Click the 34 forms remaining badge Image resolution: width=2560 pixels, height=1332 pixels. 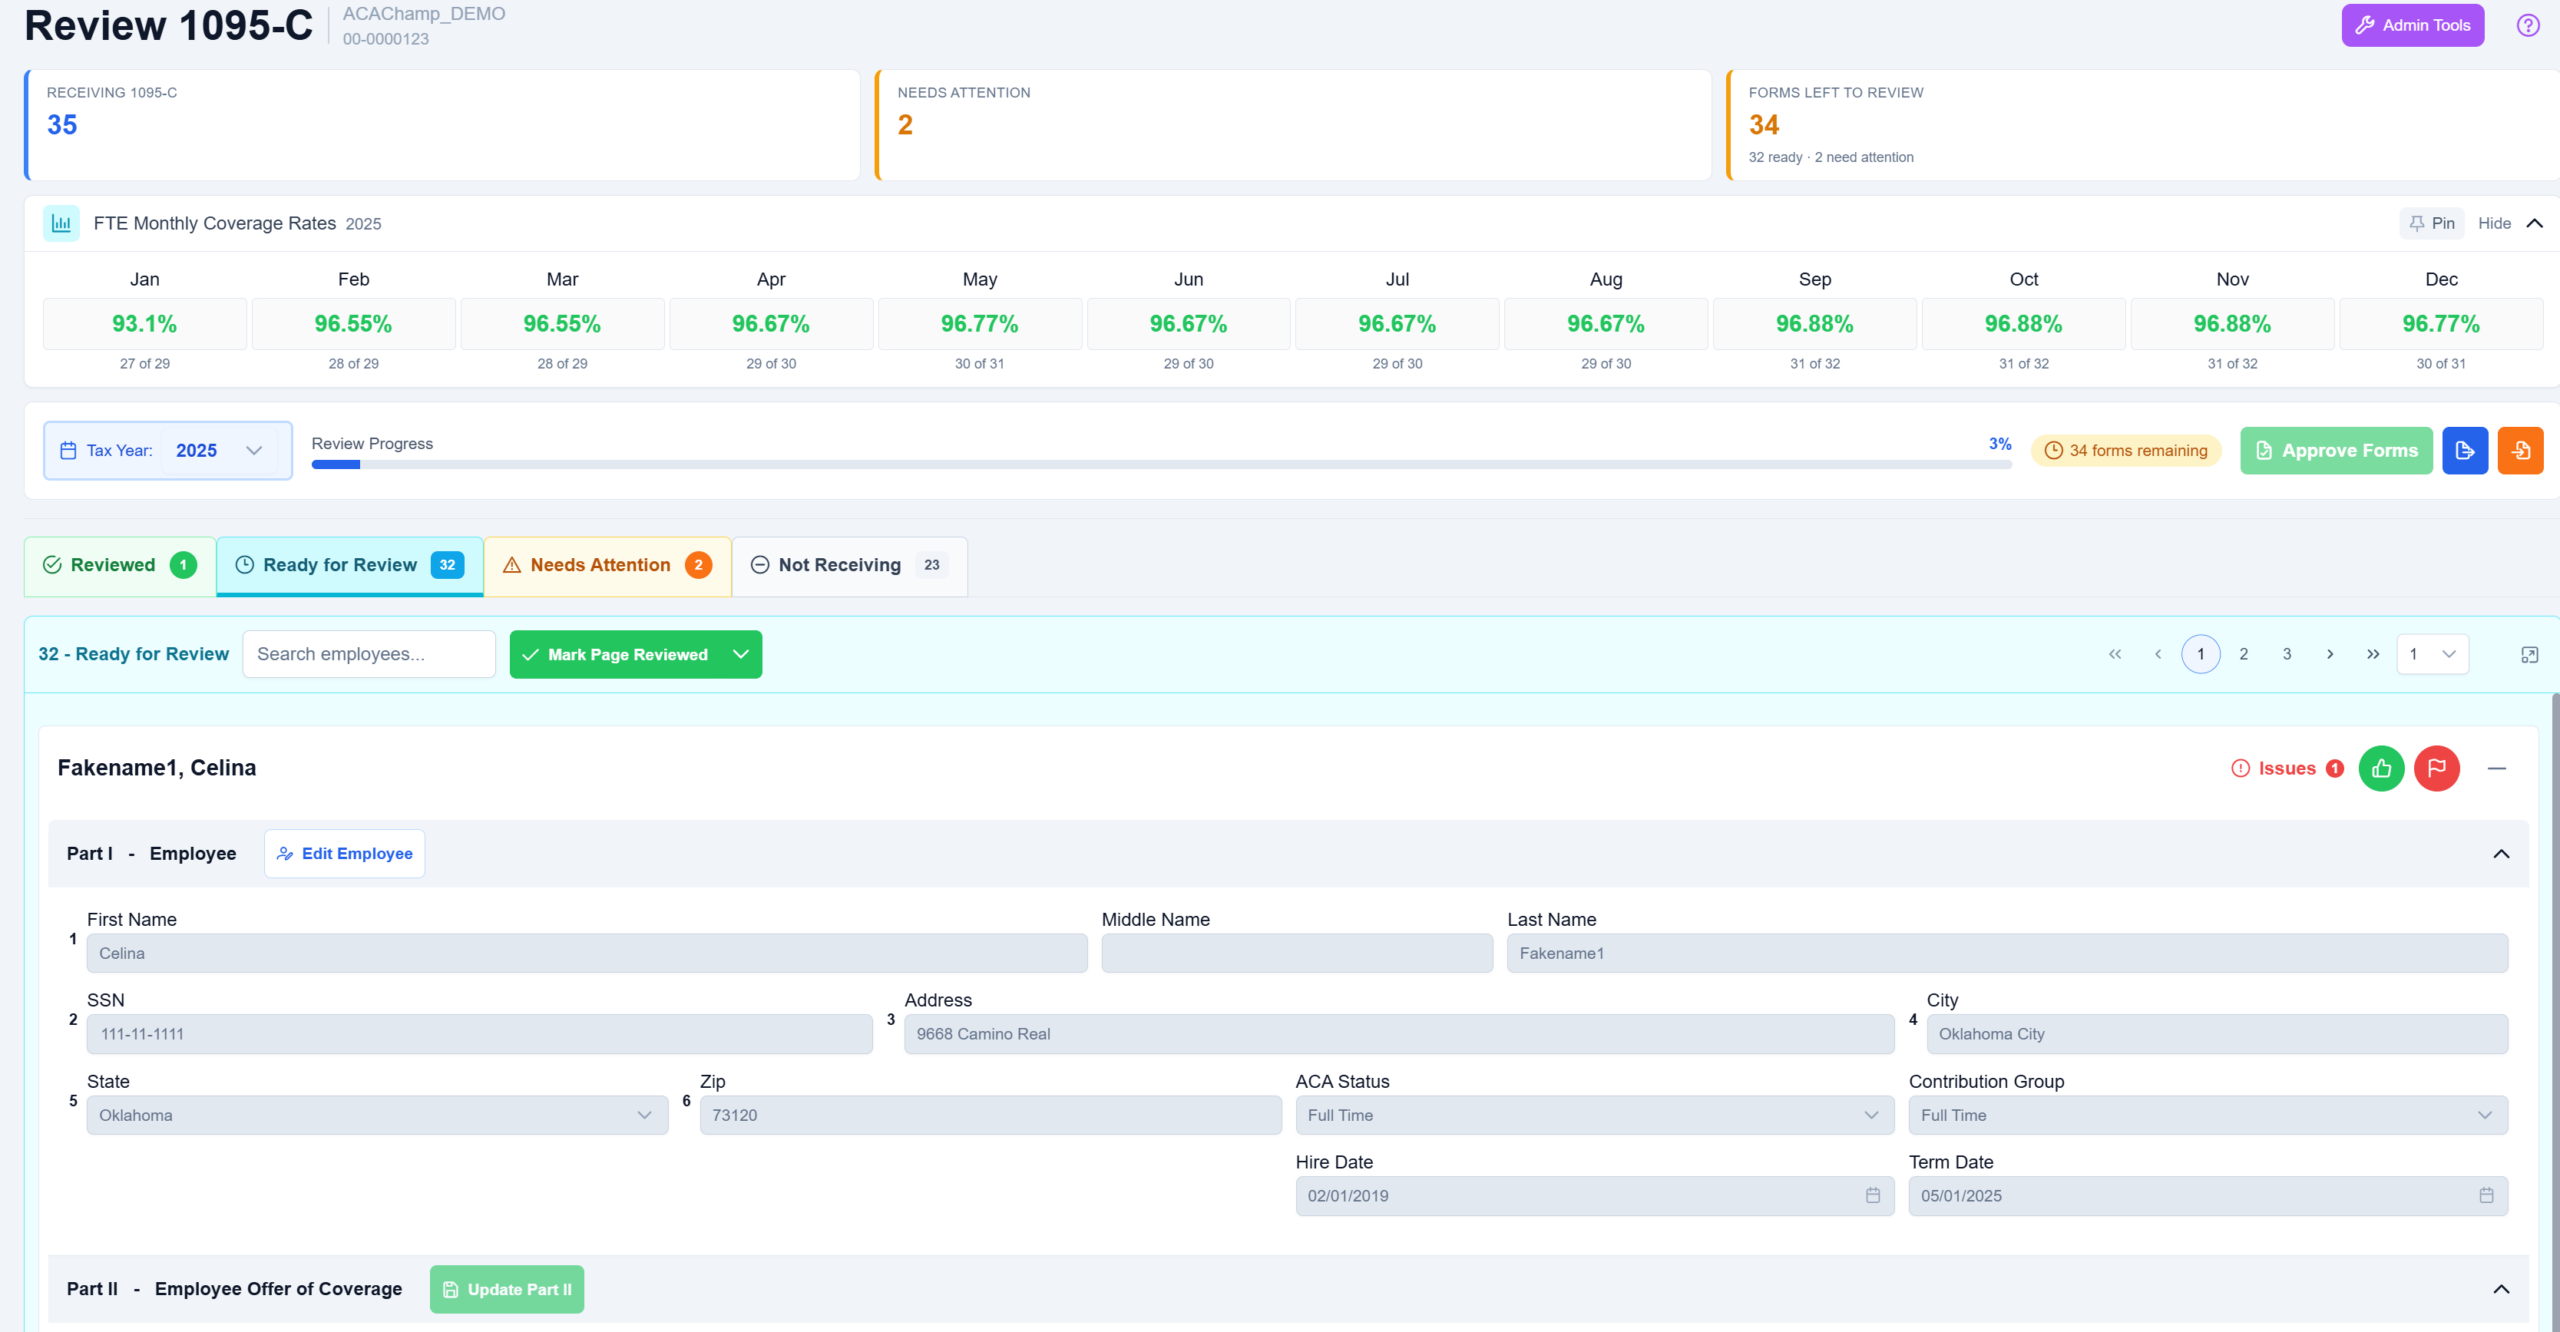(2126, 450)
